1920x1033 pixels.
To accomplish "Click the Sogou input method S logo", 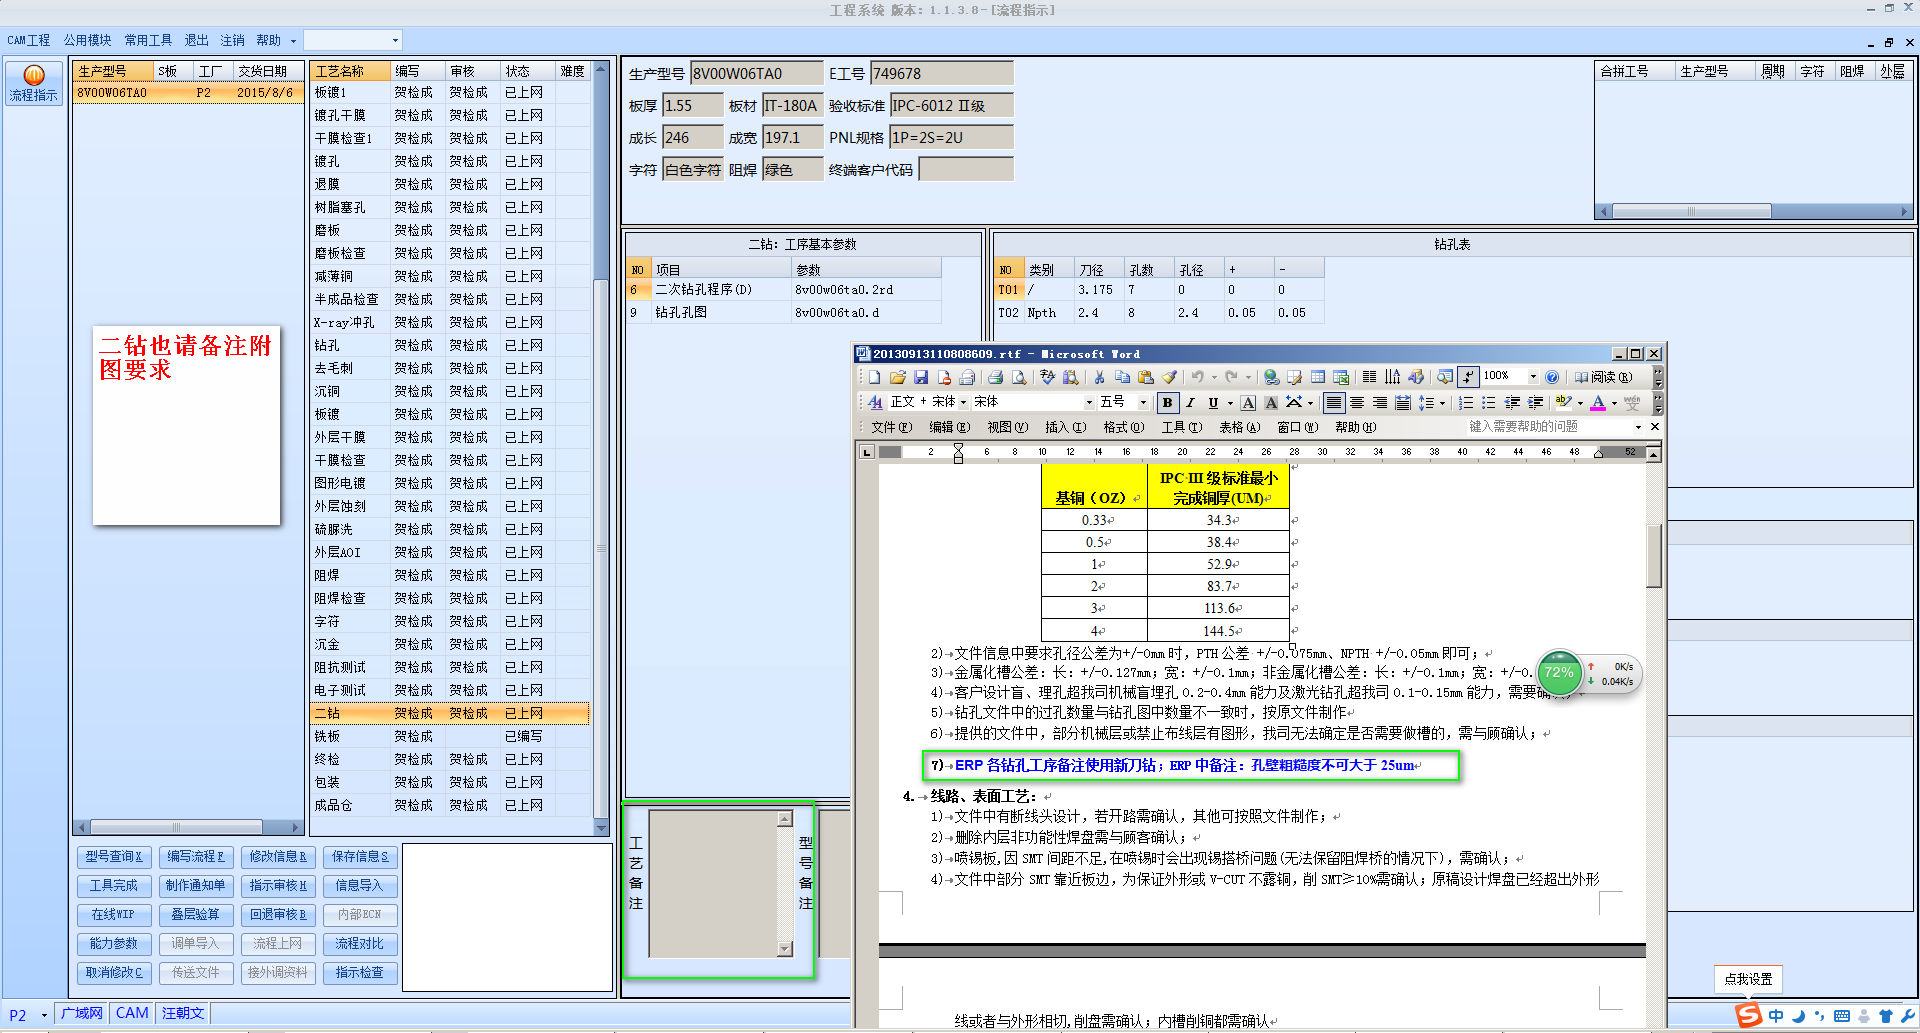I will [1749, 1015].
